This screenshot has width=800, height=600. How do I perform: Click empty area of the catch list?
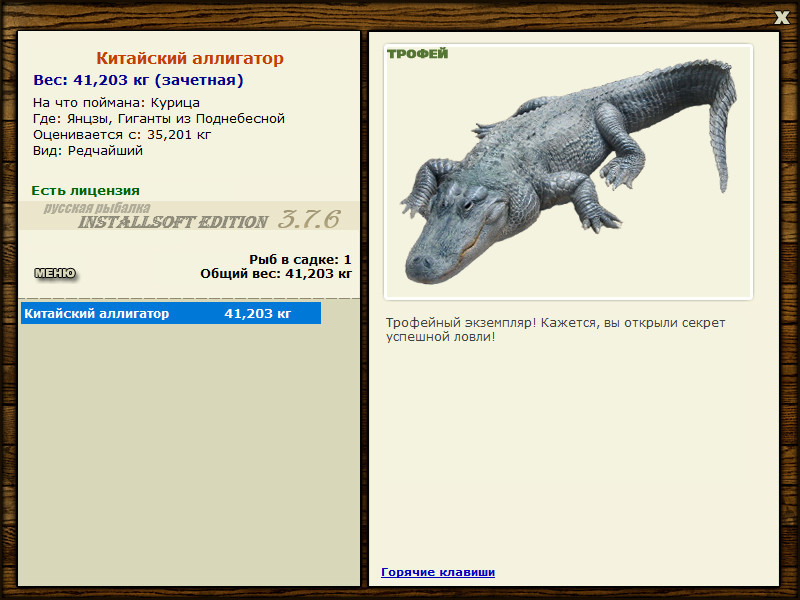point(189,454)
